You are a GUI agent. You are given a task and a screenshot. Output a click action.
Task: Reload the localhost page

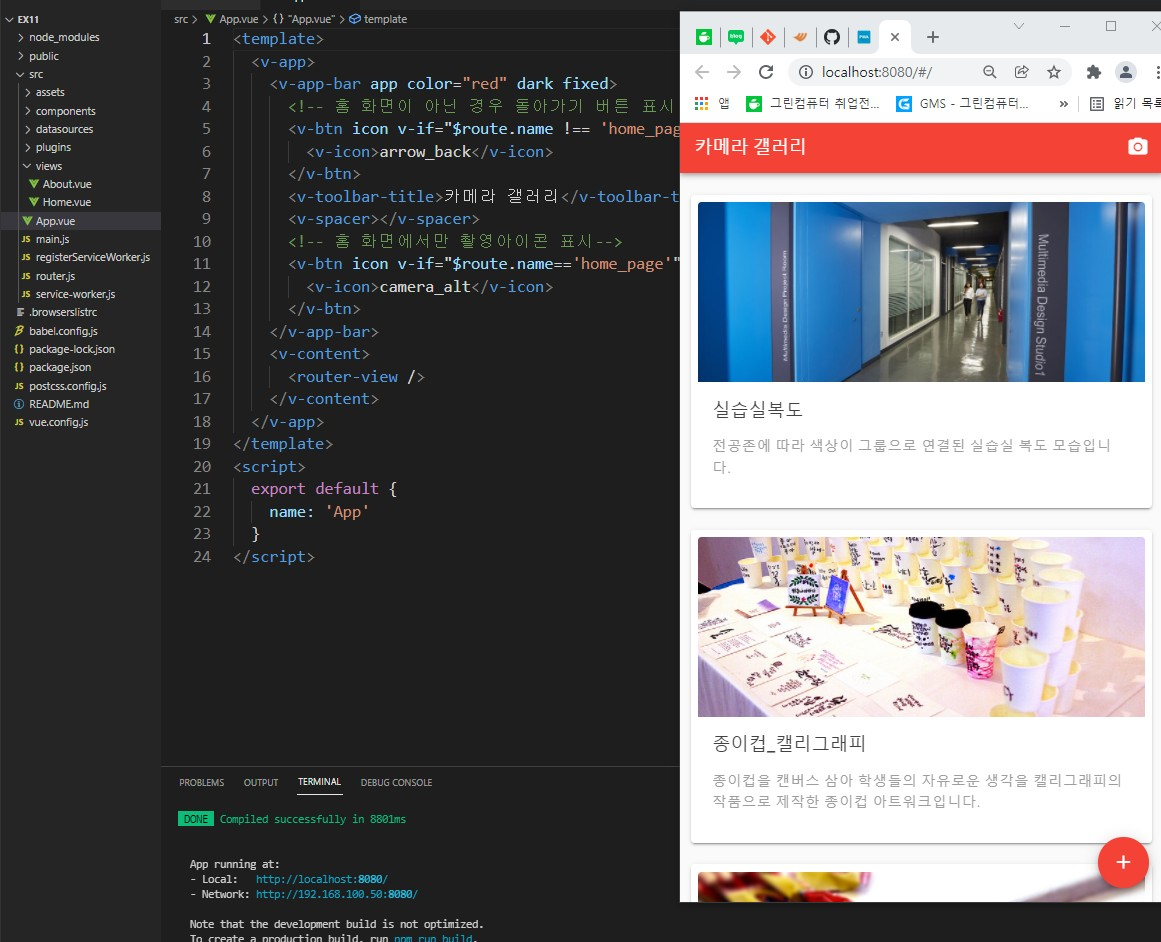pos(766,72)
